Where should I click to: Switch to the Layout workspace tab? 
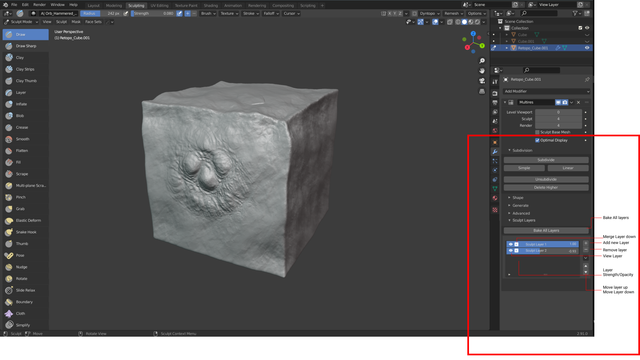pos(93,6)
